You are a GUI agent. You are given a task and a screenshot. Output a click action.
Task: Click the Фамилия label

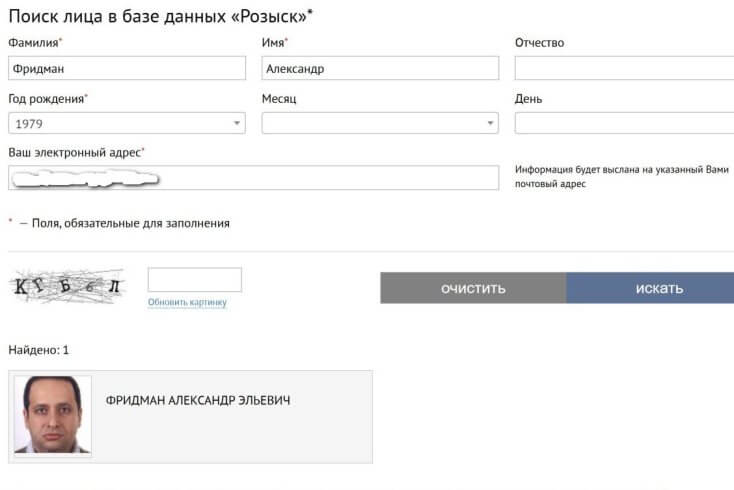click(34, 43)
